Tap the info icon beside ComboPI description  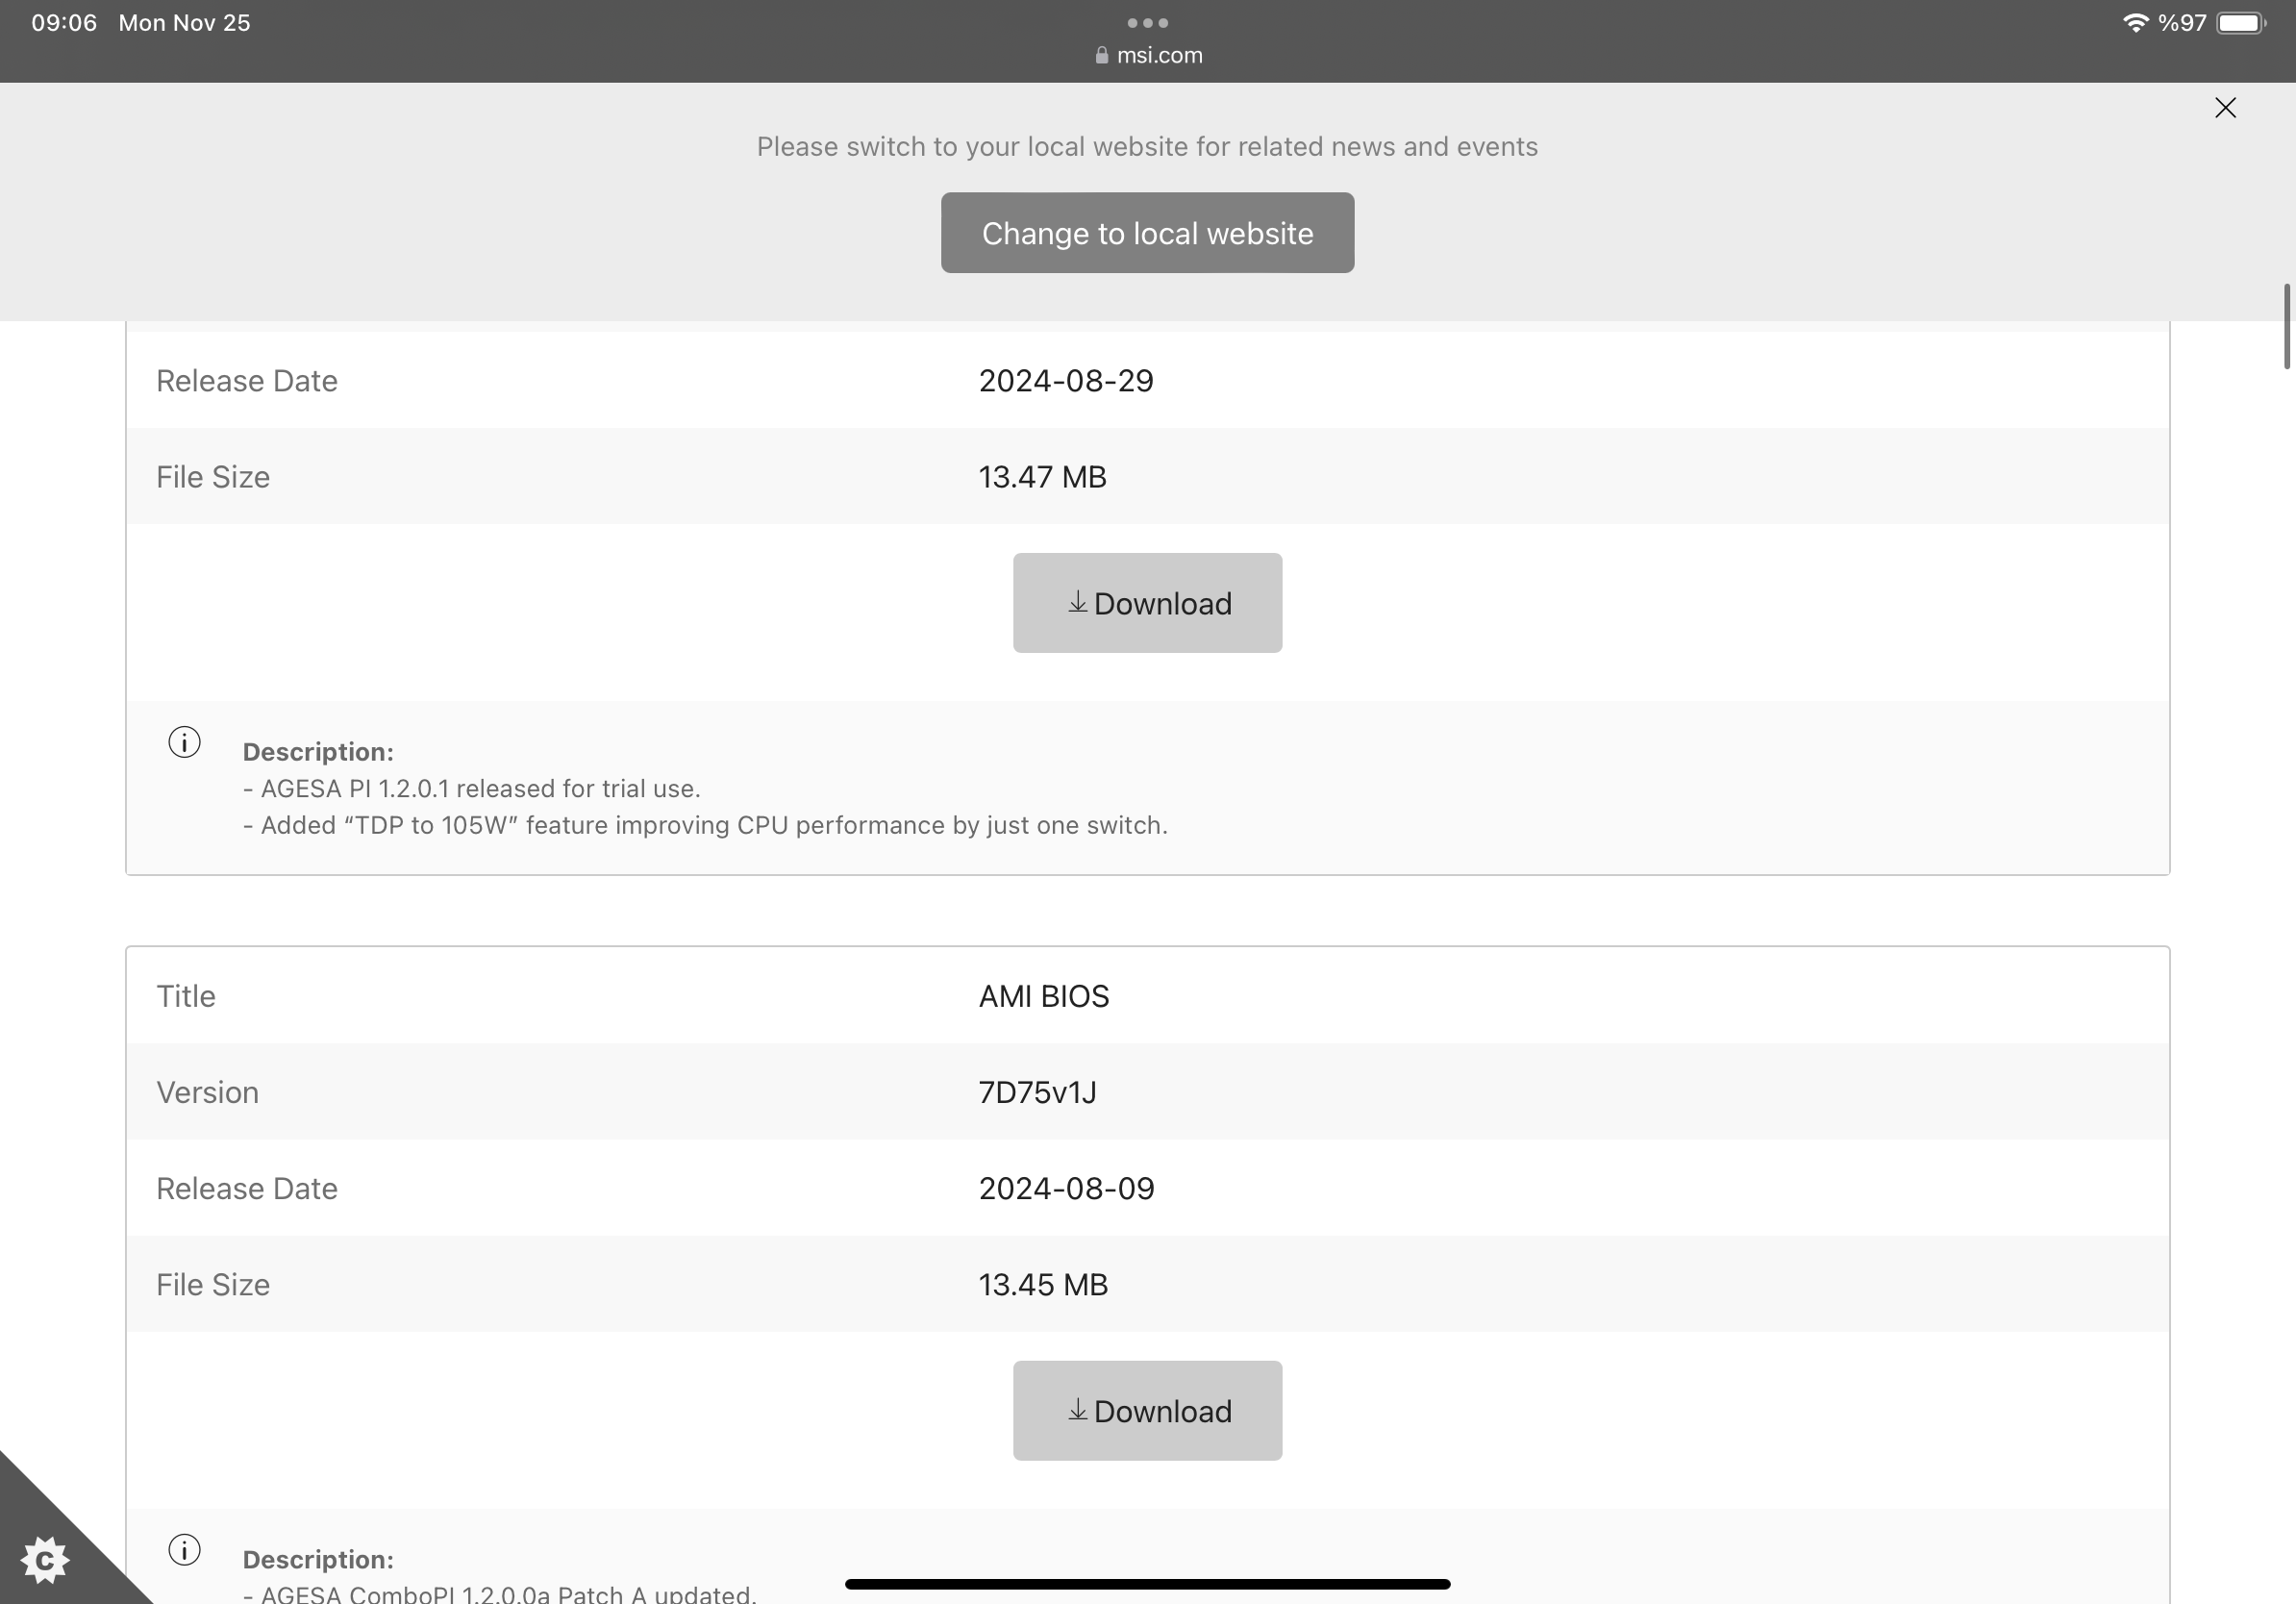tap(184, 1549)
